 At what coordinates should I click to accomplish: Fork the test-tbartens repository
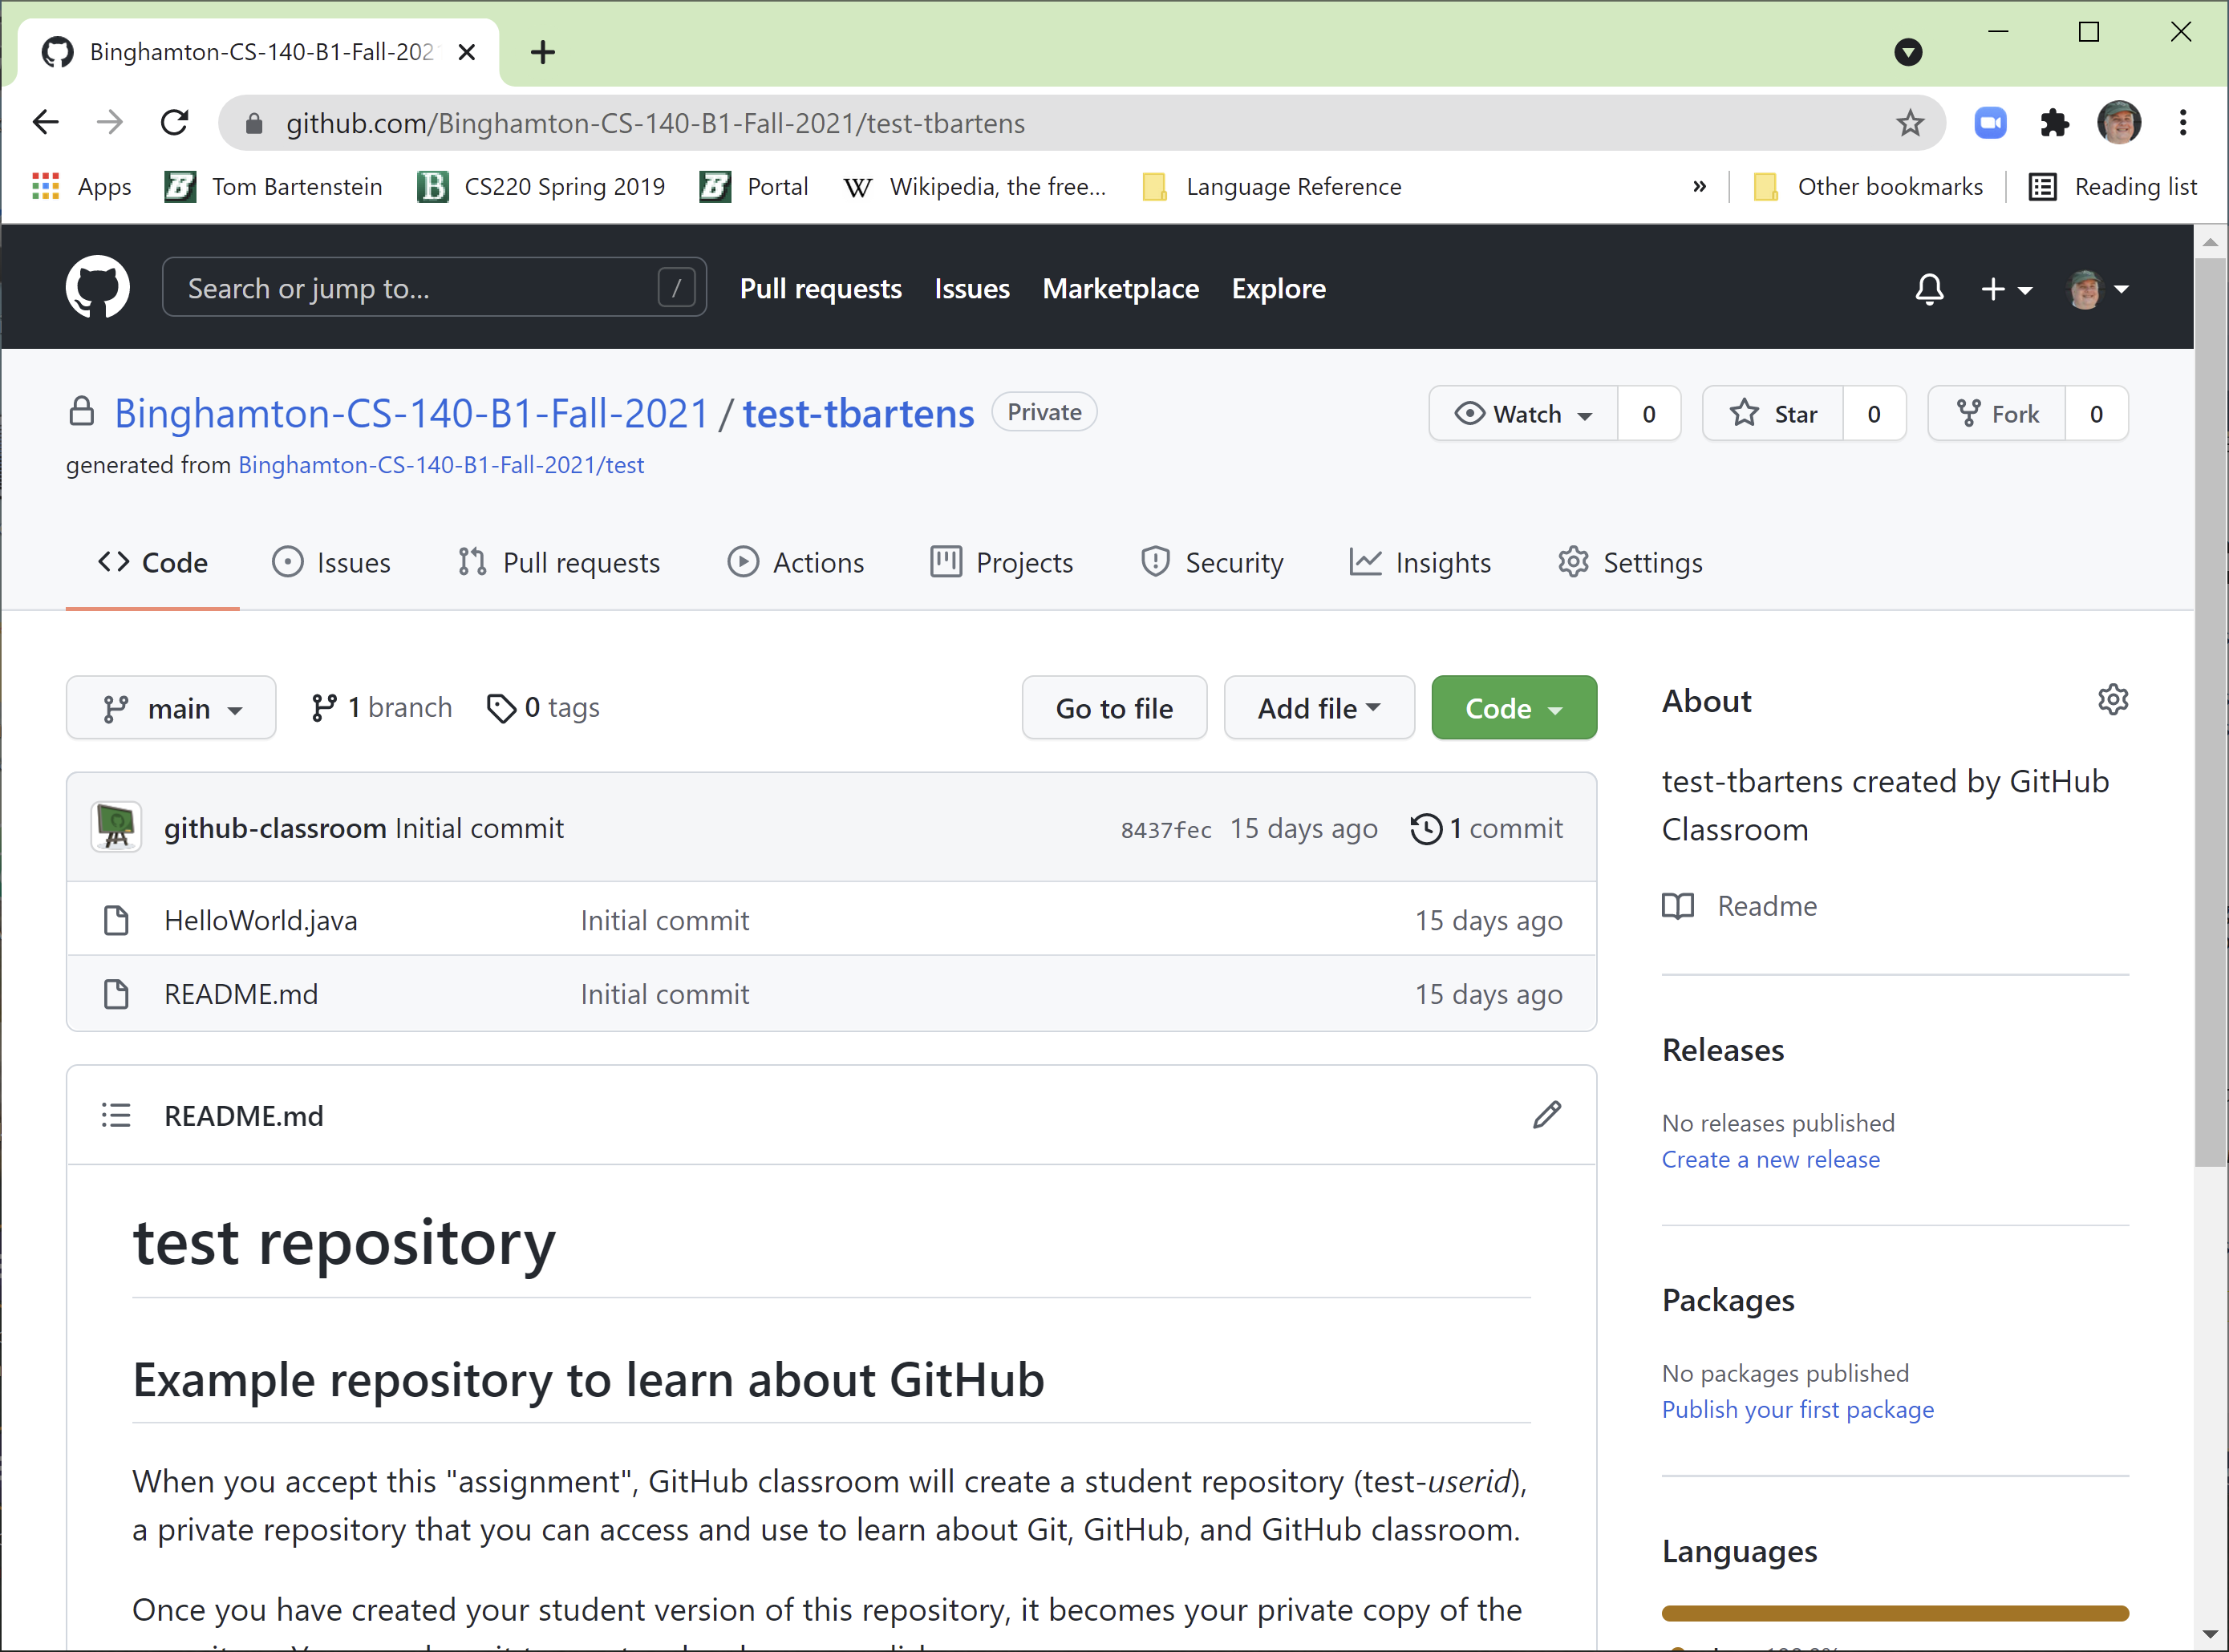(1997, 414)
